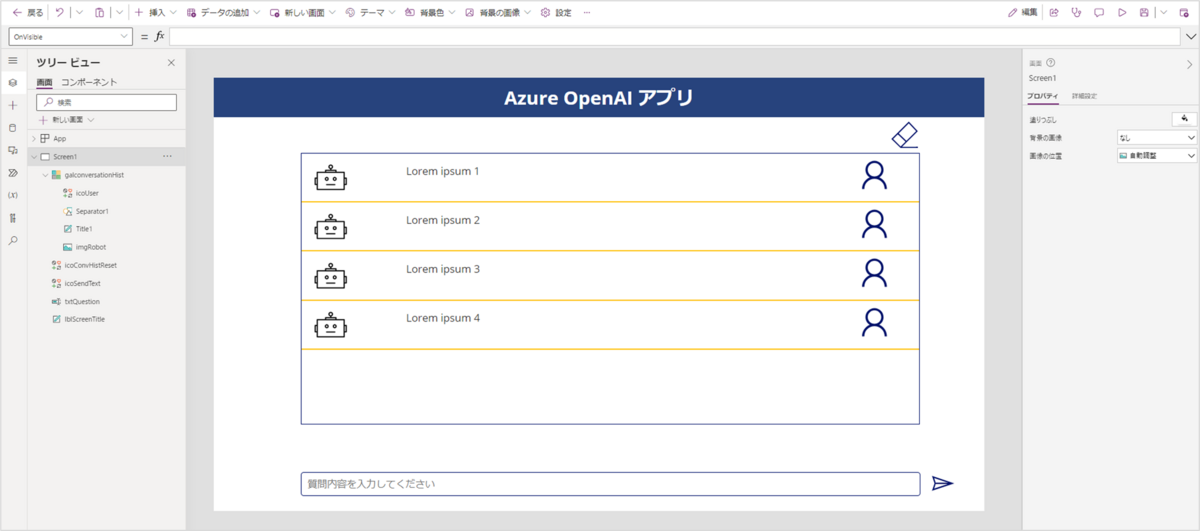Preview the app with the play icon
Screen dimensions: 1200x531
pyautogui.click(x=1122, y=12)
